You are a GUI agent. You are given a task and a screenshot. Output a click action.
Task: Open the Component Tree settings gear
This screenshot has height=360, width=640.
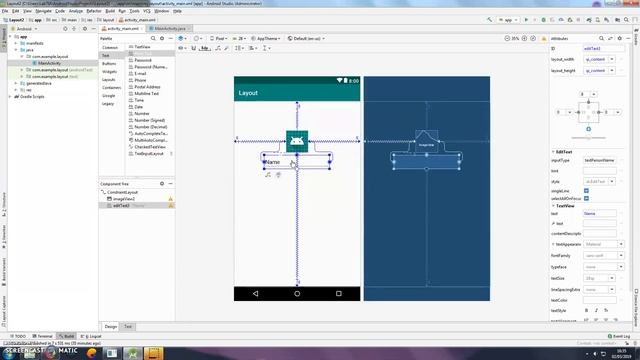tap(162, 184)
